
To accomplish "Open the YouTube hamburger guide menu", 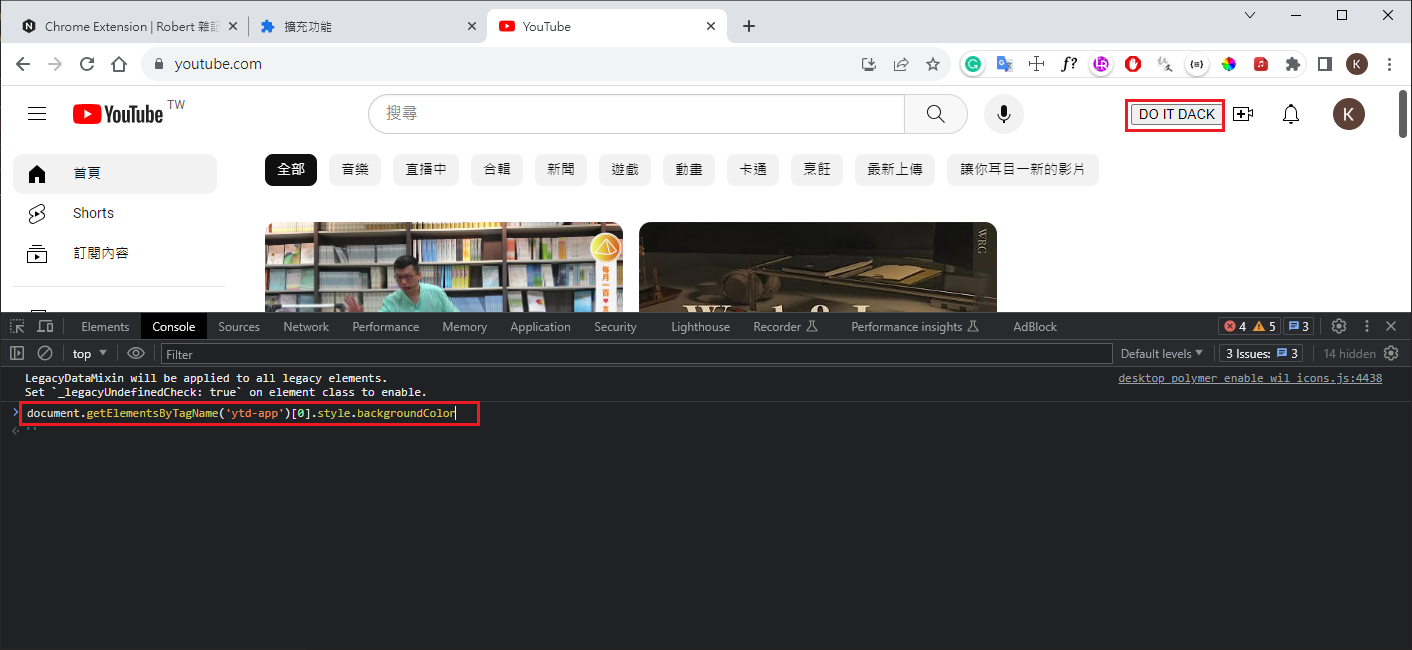I will coord(37,114).
